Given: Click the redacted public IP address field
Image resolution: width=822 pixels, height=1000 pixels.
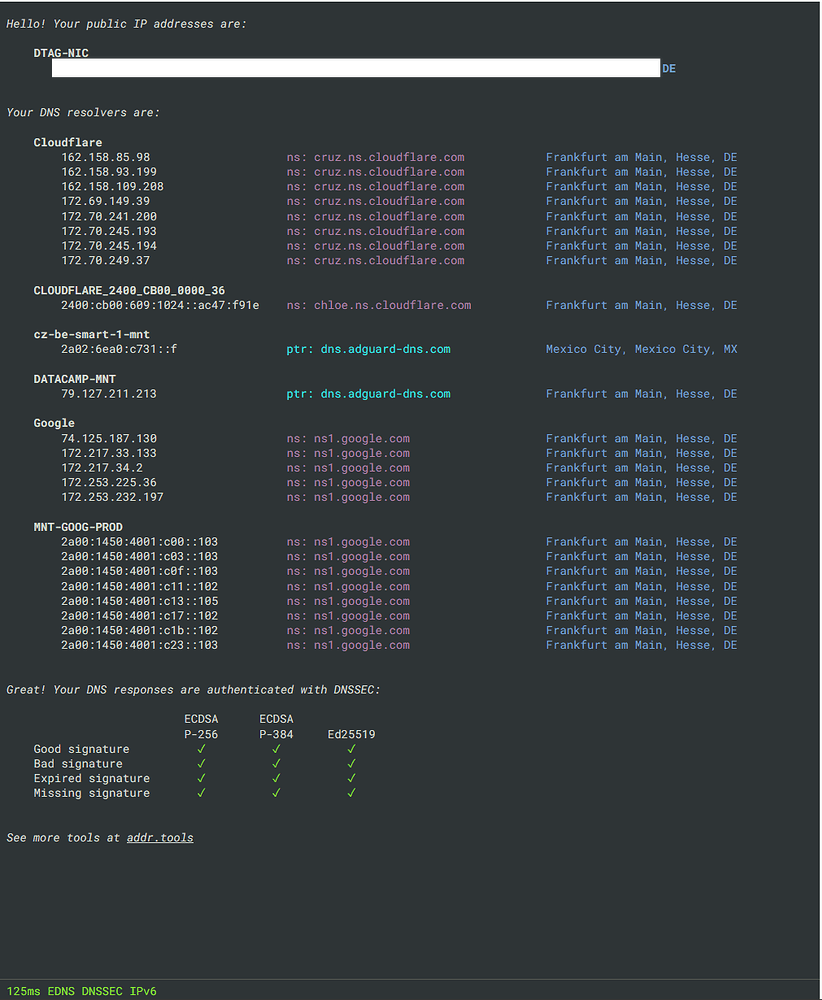Looking at the screenshot, I should pos(356,68).
